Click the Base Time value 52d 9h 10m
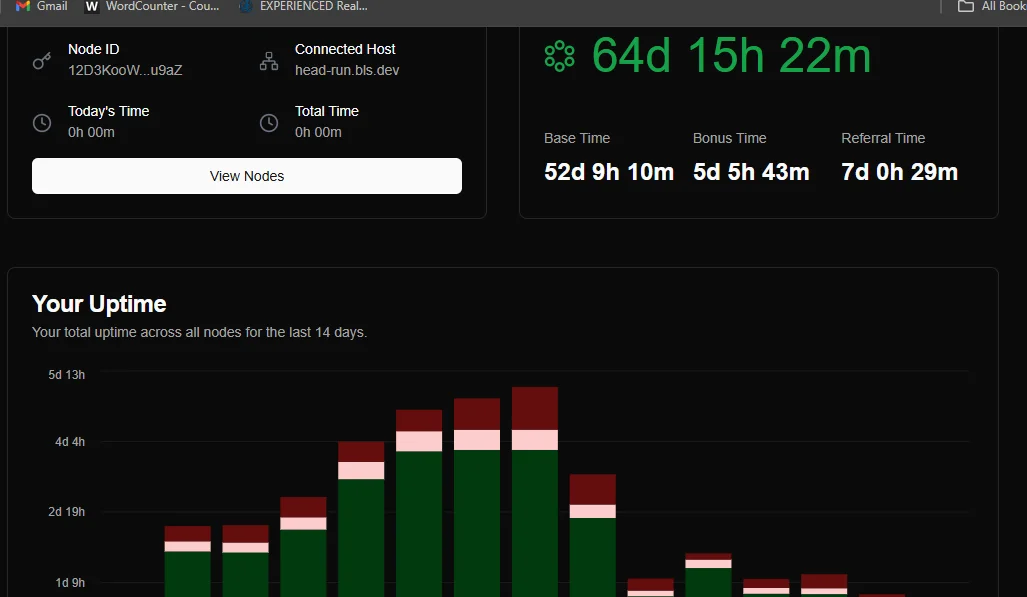Image resolution: width=1027 pixels, height=597 pixels. click(x=608, y=172)
